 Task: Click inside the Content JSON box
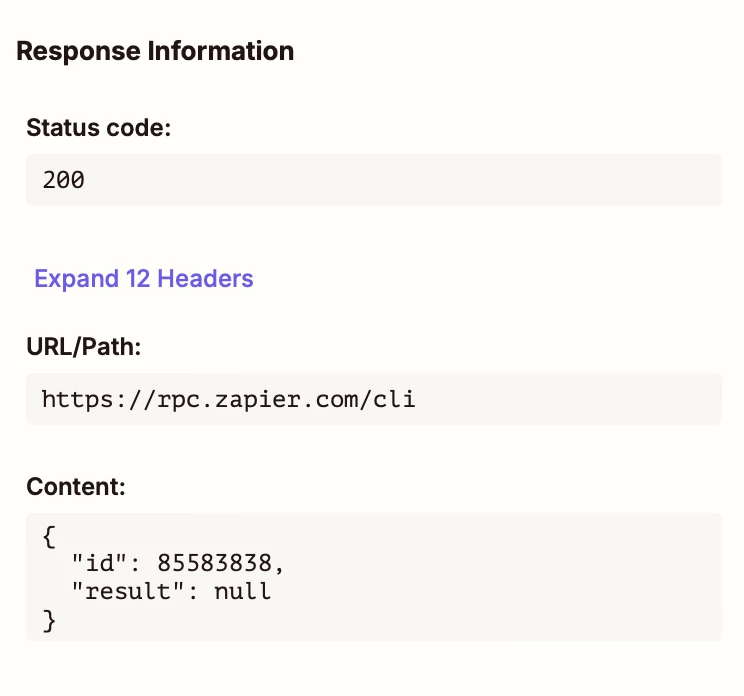pos(374,577)
